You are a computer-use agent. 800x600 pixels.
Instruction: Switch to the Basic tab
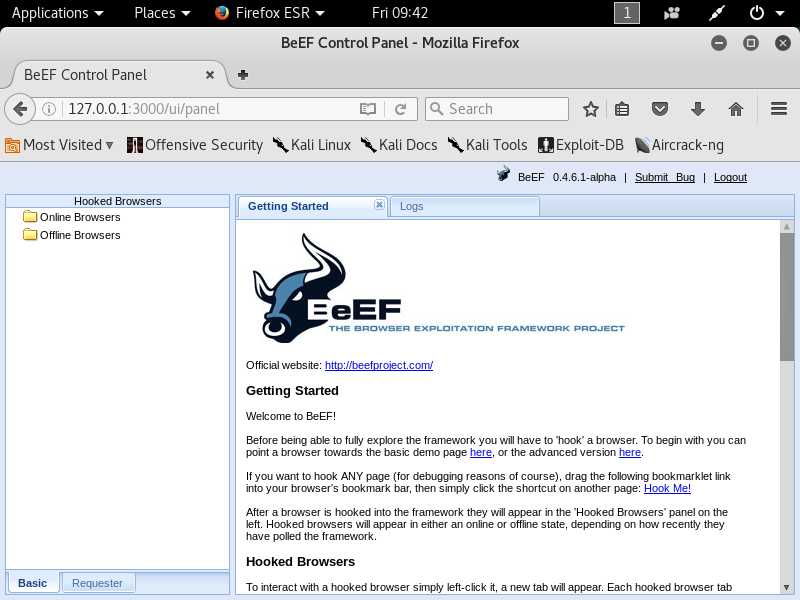point(32,583)
